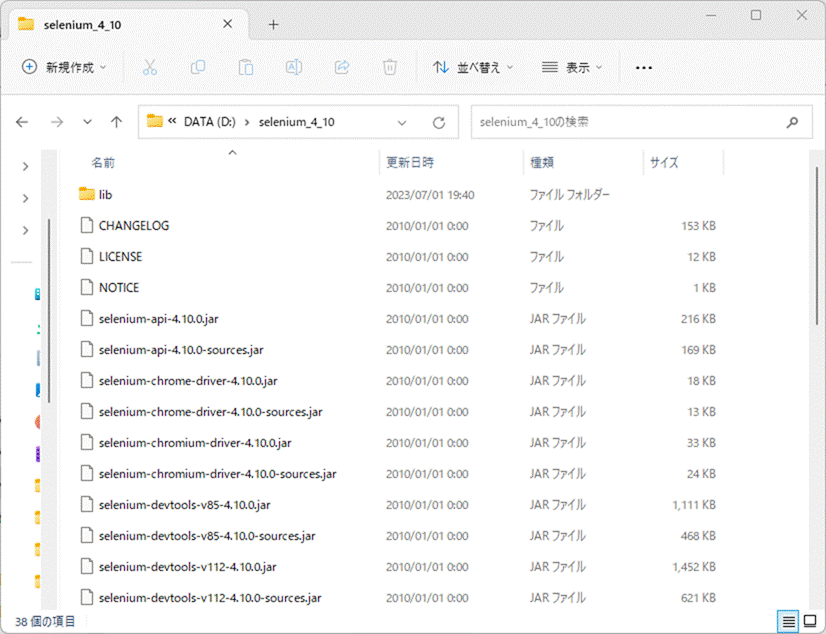Open the 並べ替え (Sort) dropdown
The width and height of the screenshot is (826, 634).
[473, 67]
